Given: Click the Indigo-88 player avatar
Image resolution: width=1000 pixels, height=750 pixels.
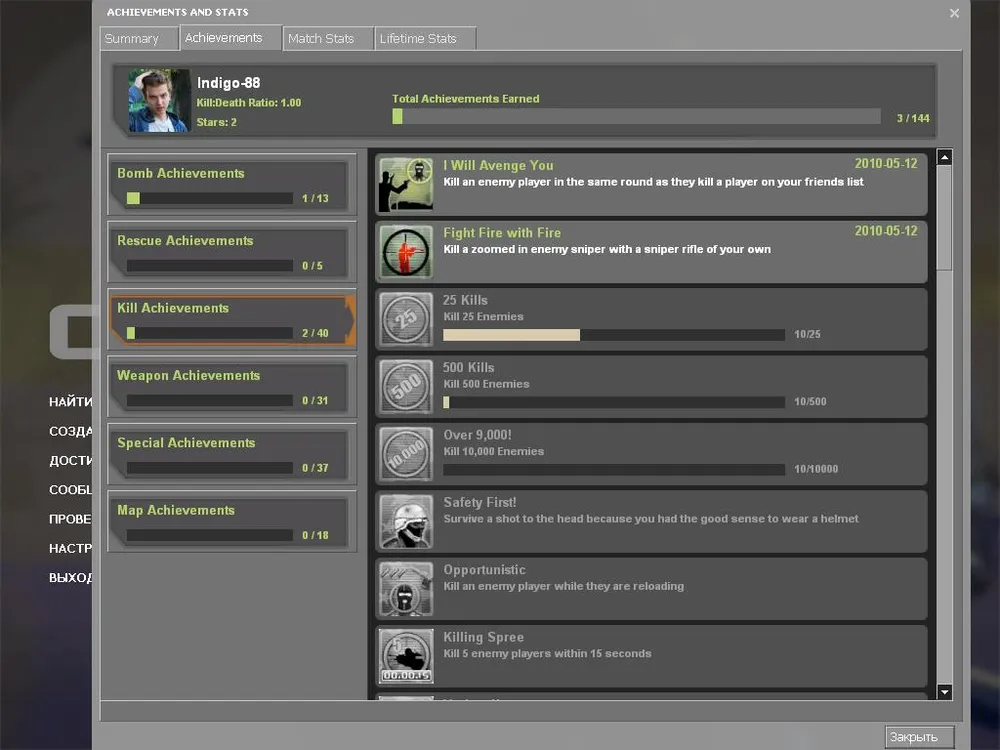Looking at the screenshot, I should [x=159, y=100].
